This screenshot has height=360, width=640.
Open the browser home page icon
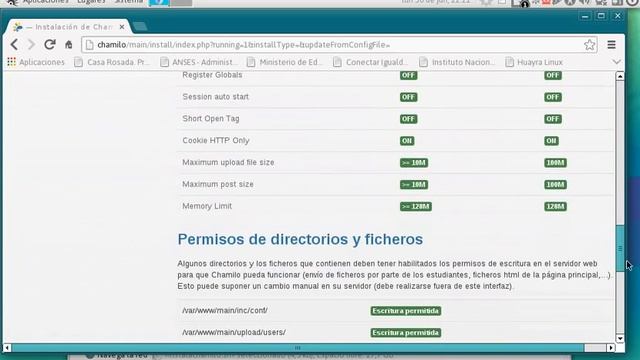[x=69, y=44]
